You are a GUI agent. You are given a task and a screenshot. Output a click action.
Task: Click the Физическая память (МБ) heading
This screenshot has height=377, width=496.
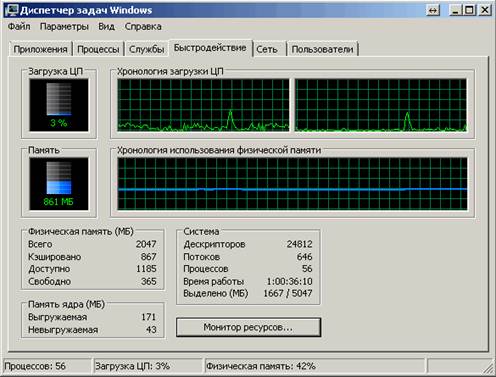(81, 231)
